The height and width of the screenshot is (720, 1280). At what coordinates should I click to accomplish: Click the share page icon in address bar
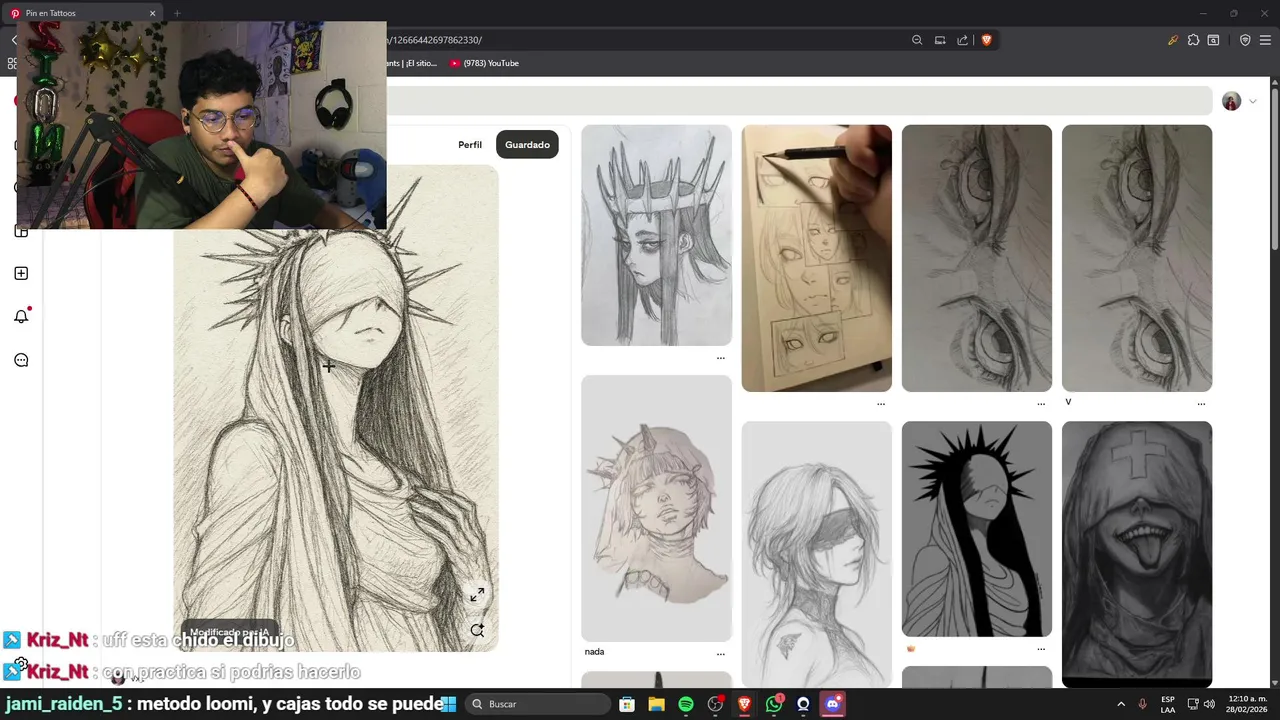962,40
